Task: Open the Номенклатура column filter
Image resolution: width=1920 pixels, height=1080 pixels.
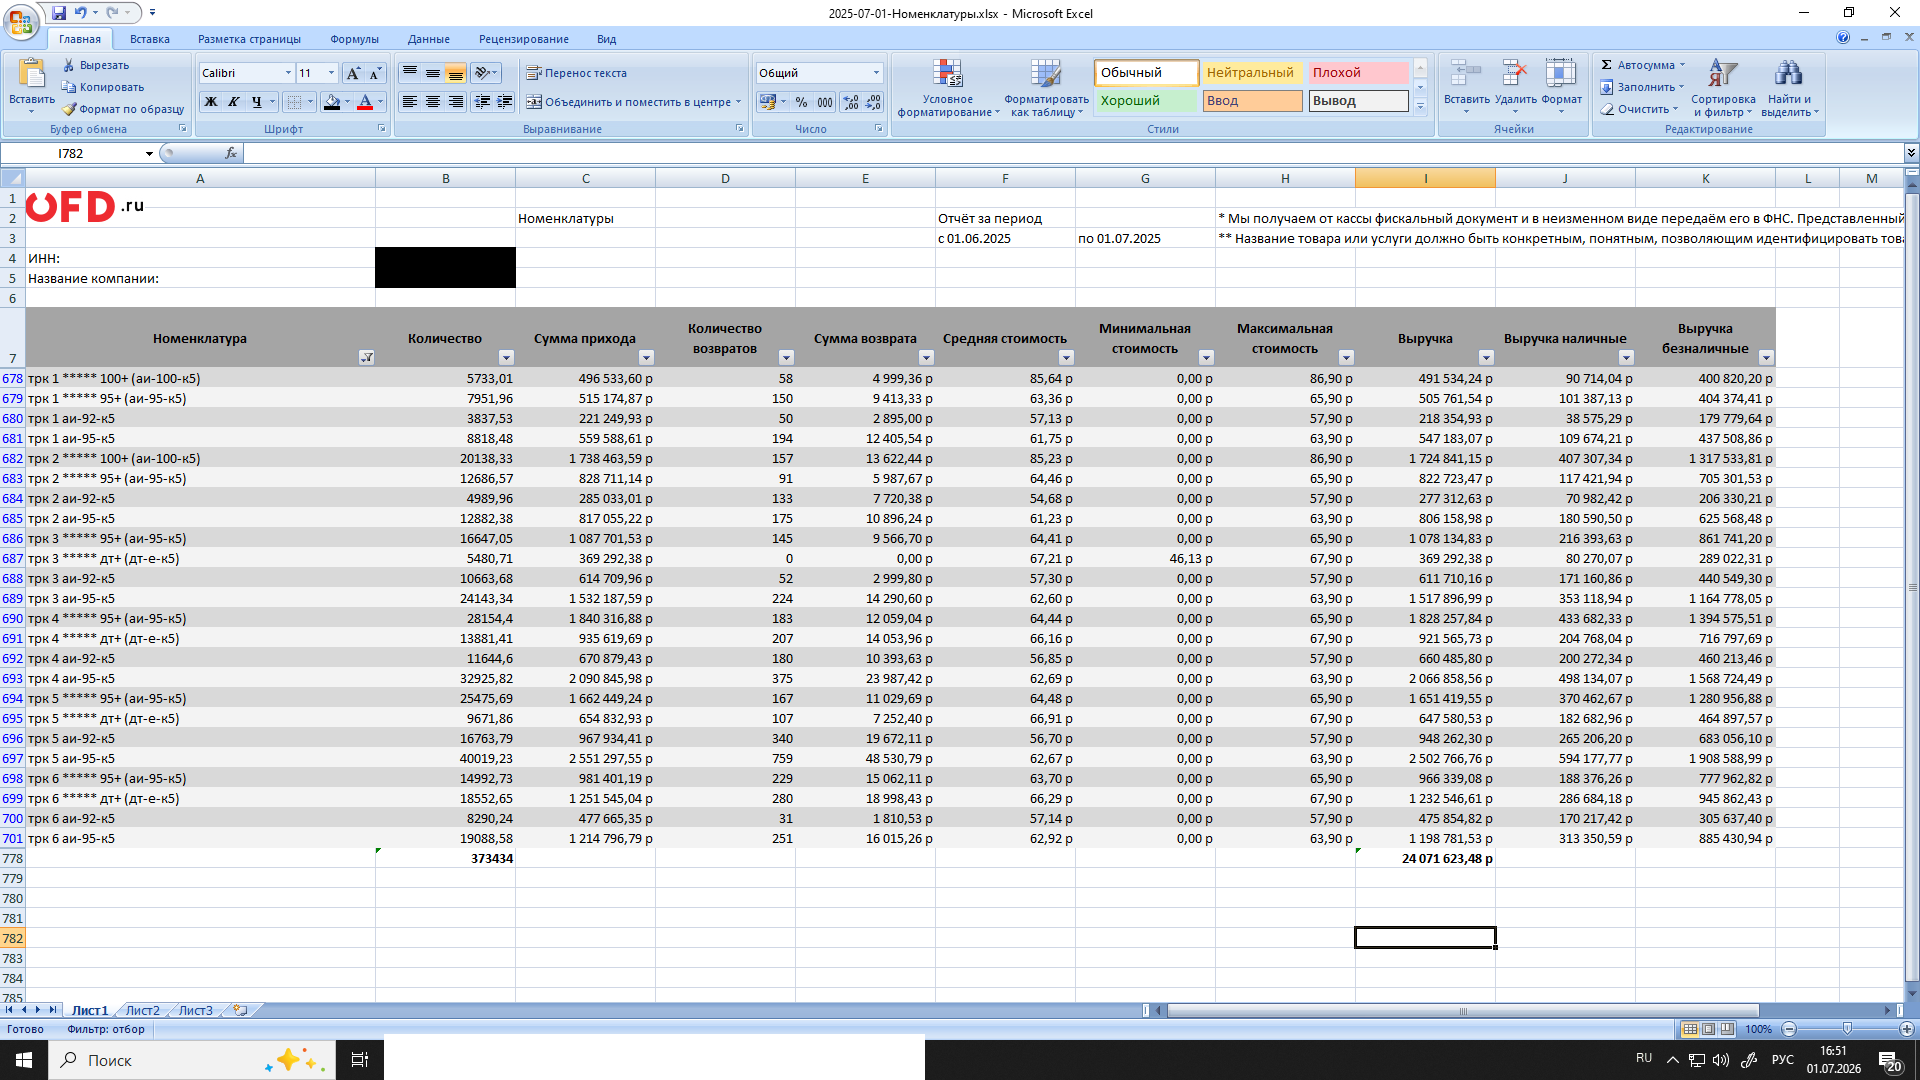Action: pos(366,358)
